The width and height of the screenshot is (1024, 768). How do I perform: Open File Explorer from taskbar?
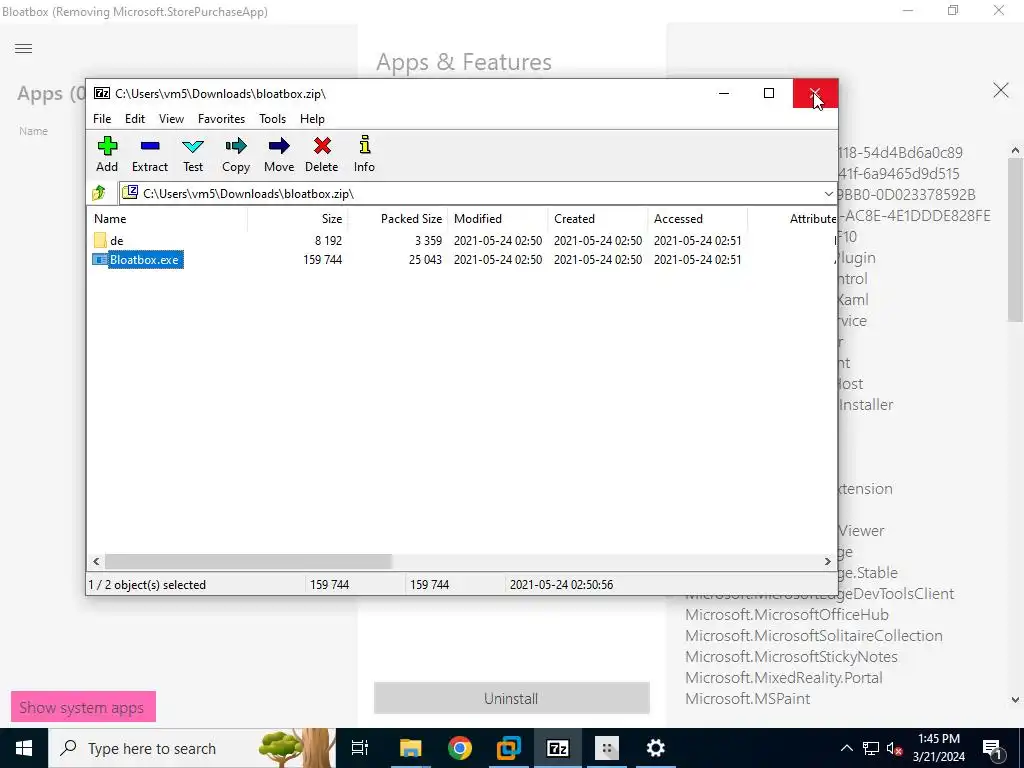(x=411, y=748)
